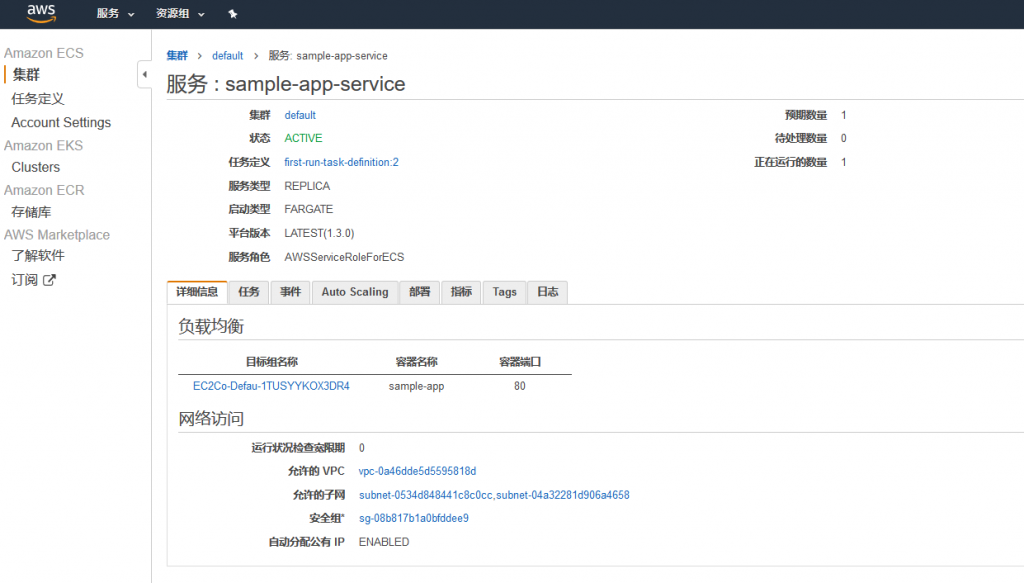Click the 集群 breadcrumb link
The height and width of the screenshot is (583, 1024).
click(177, 55)
